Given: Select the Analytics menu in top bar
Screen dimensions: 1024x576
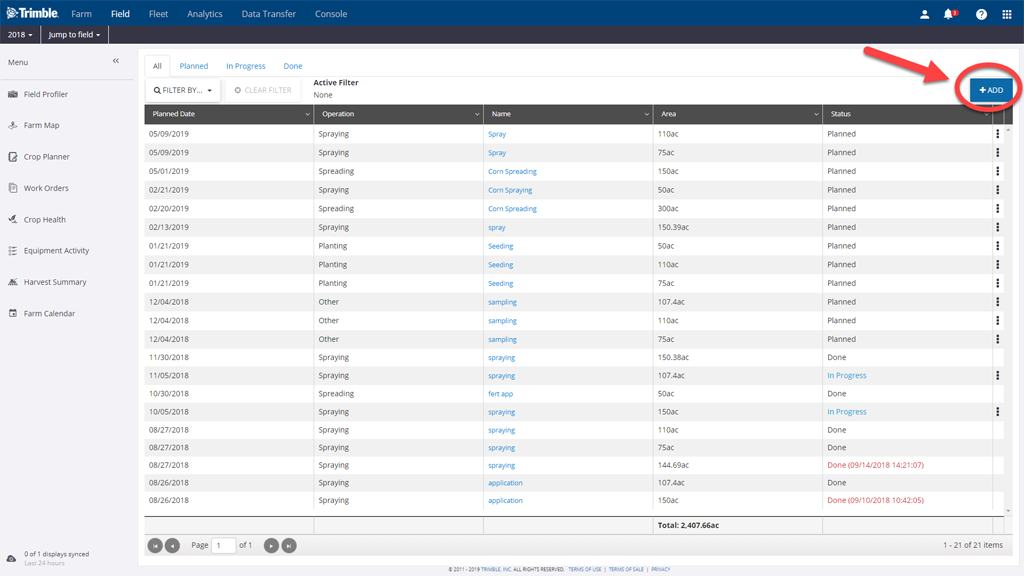Looking at the screenshot, I should click(204, 14).
